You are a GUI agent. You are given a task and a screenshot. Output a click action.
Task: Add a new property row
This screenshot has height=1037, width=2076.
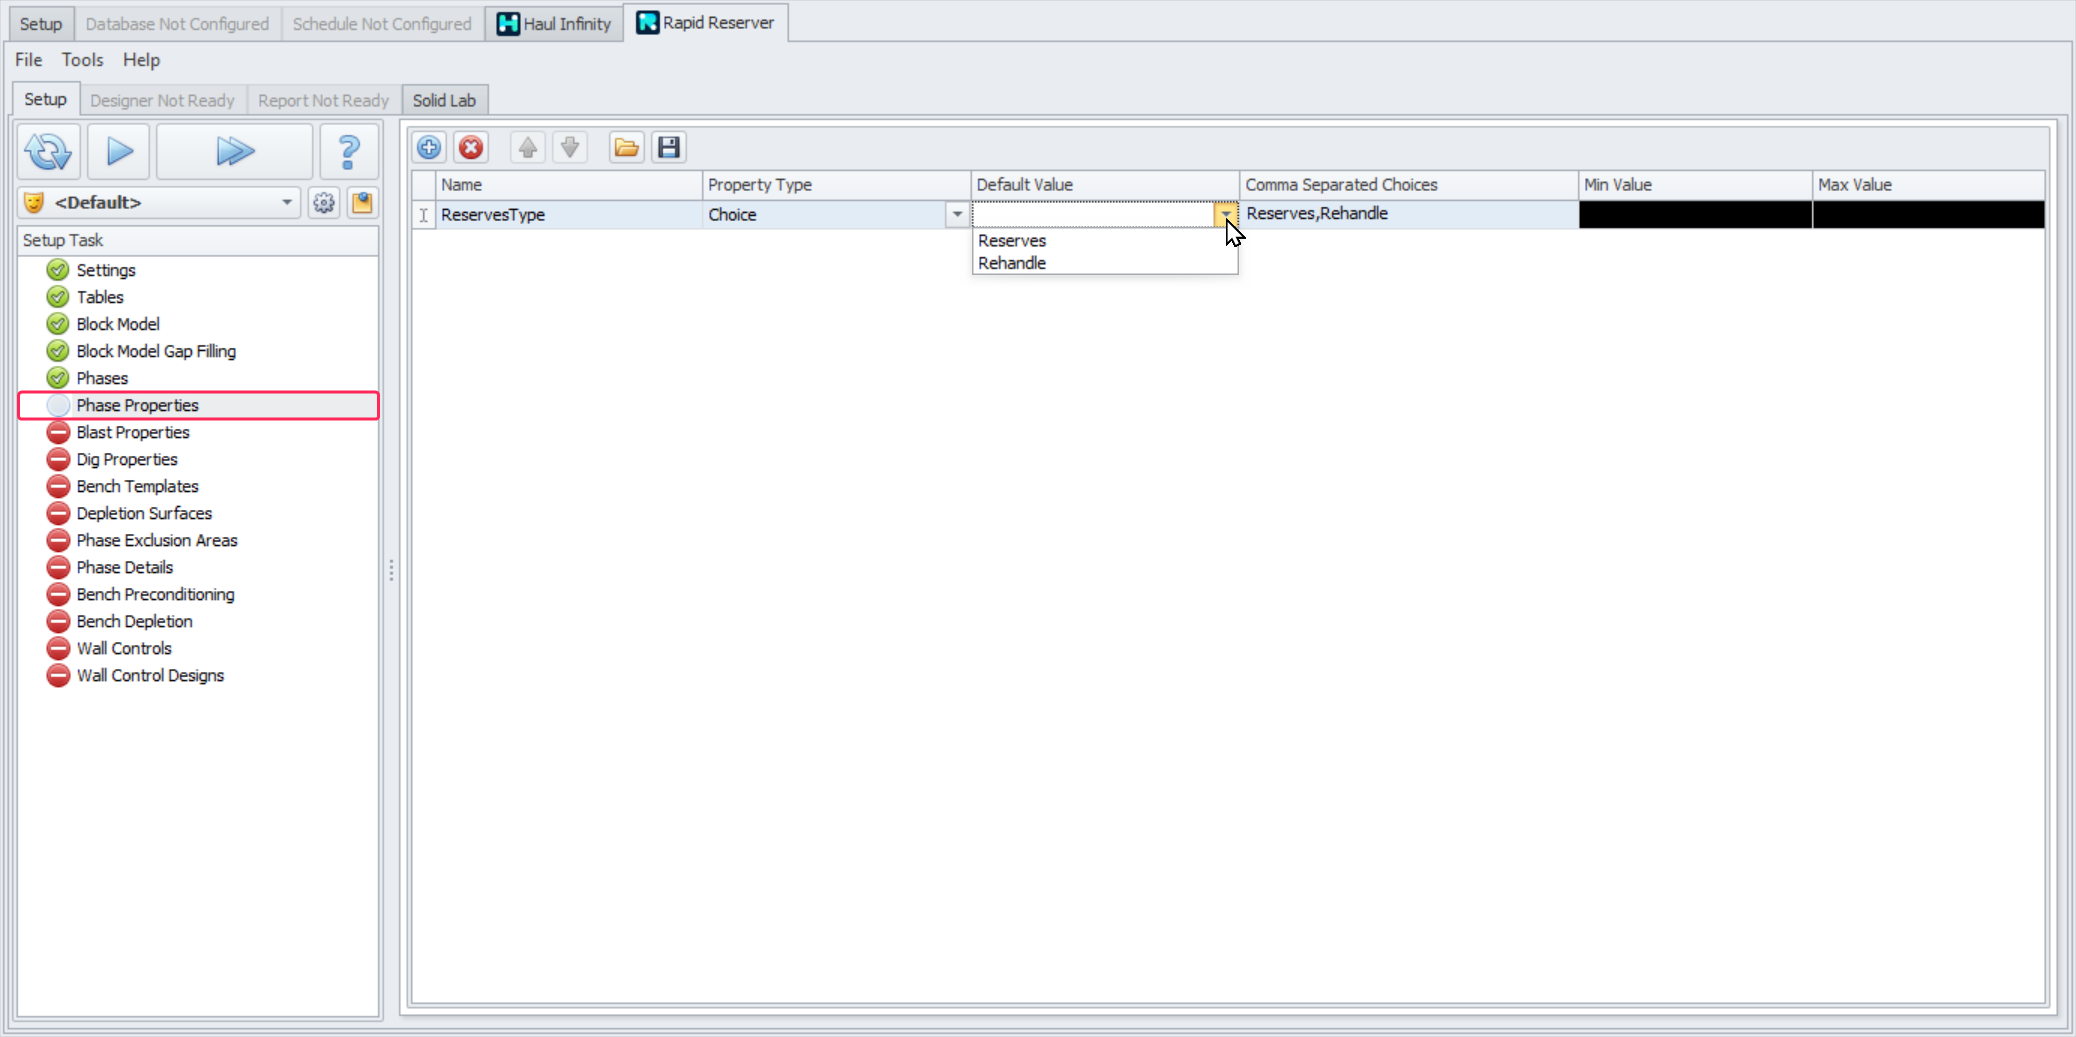tap(429, 148)
